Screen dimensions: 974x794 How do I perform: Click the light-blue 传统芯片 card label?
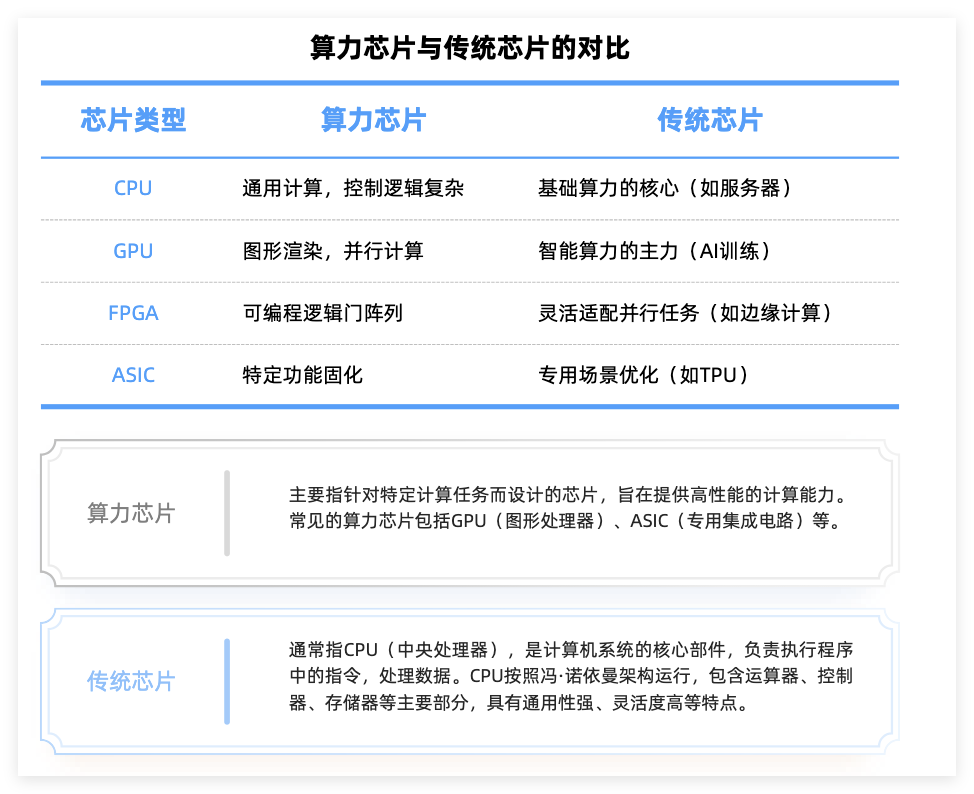(131, 682)
